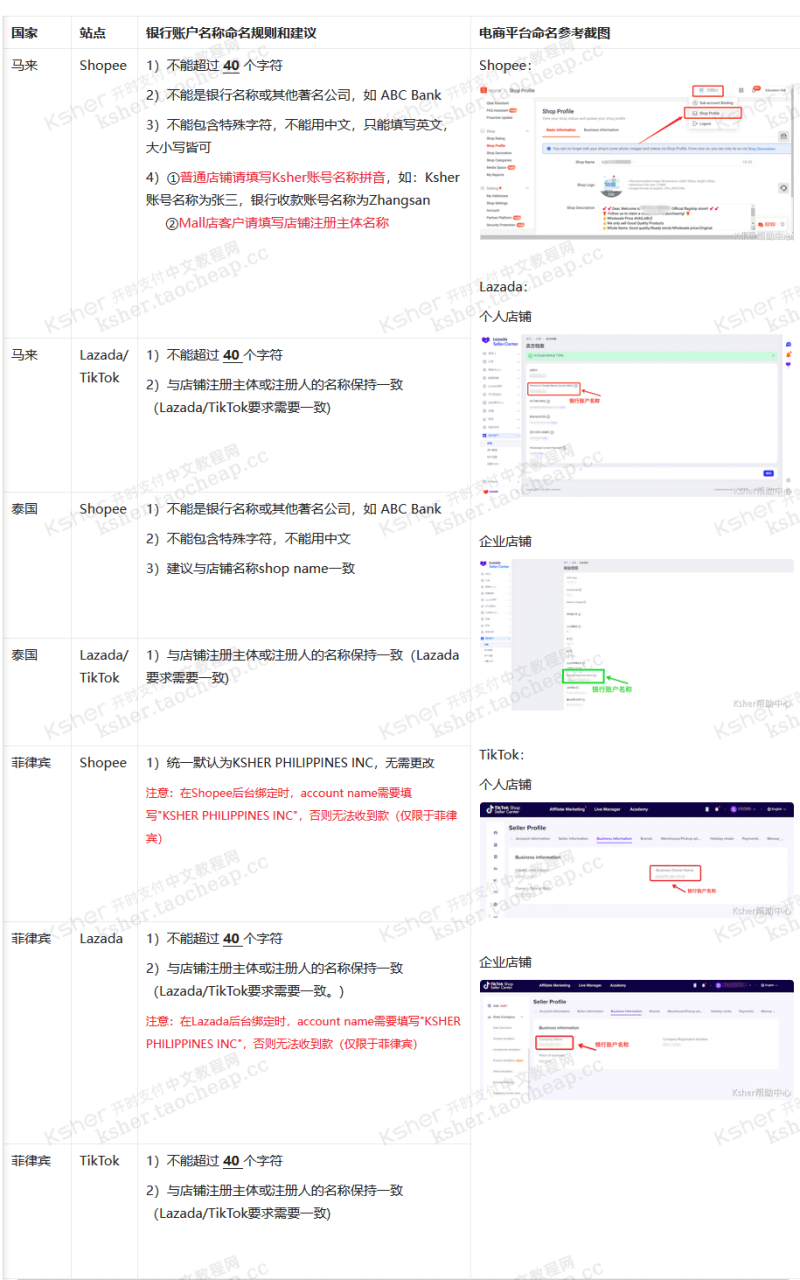Screen dimensions: 800x1280
Task: Click the Shopee logo in the Shopee screenshot
Action: pyautogui.click(x=484, y=90)
